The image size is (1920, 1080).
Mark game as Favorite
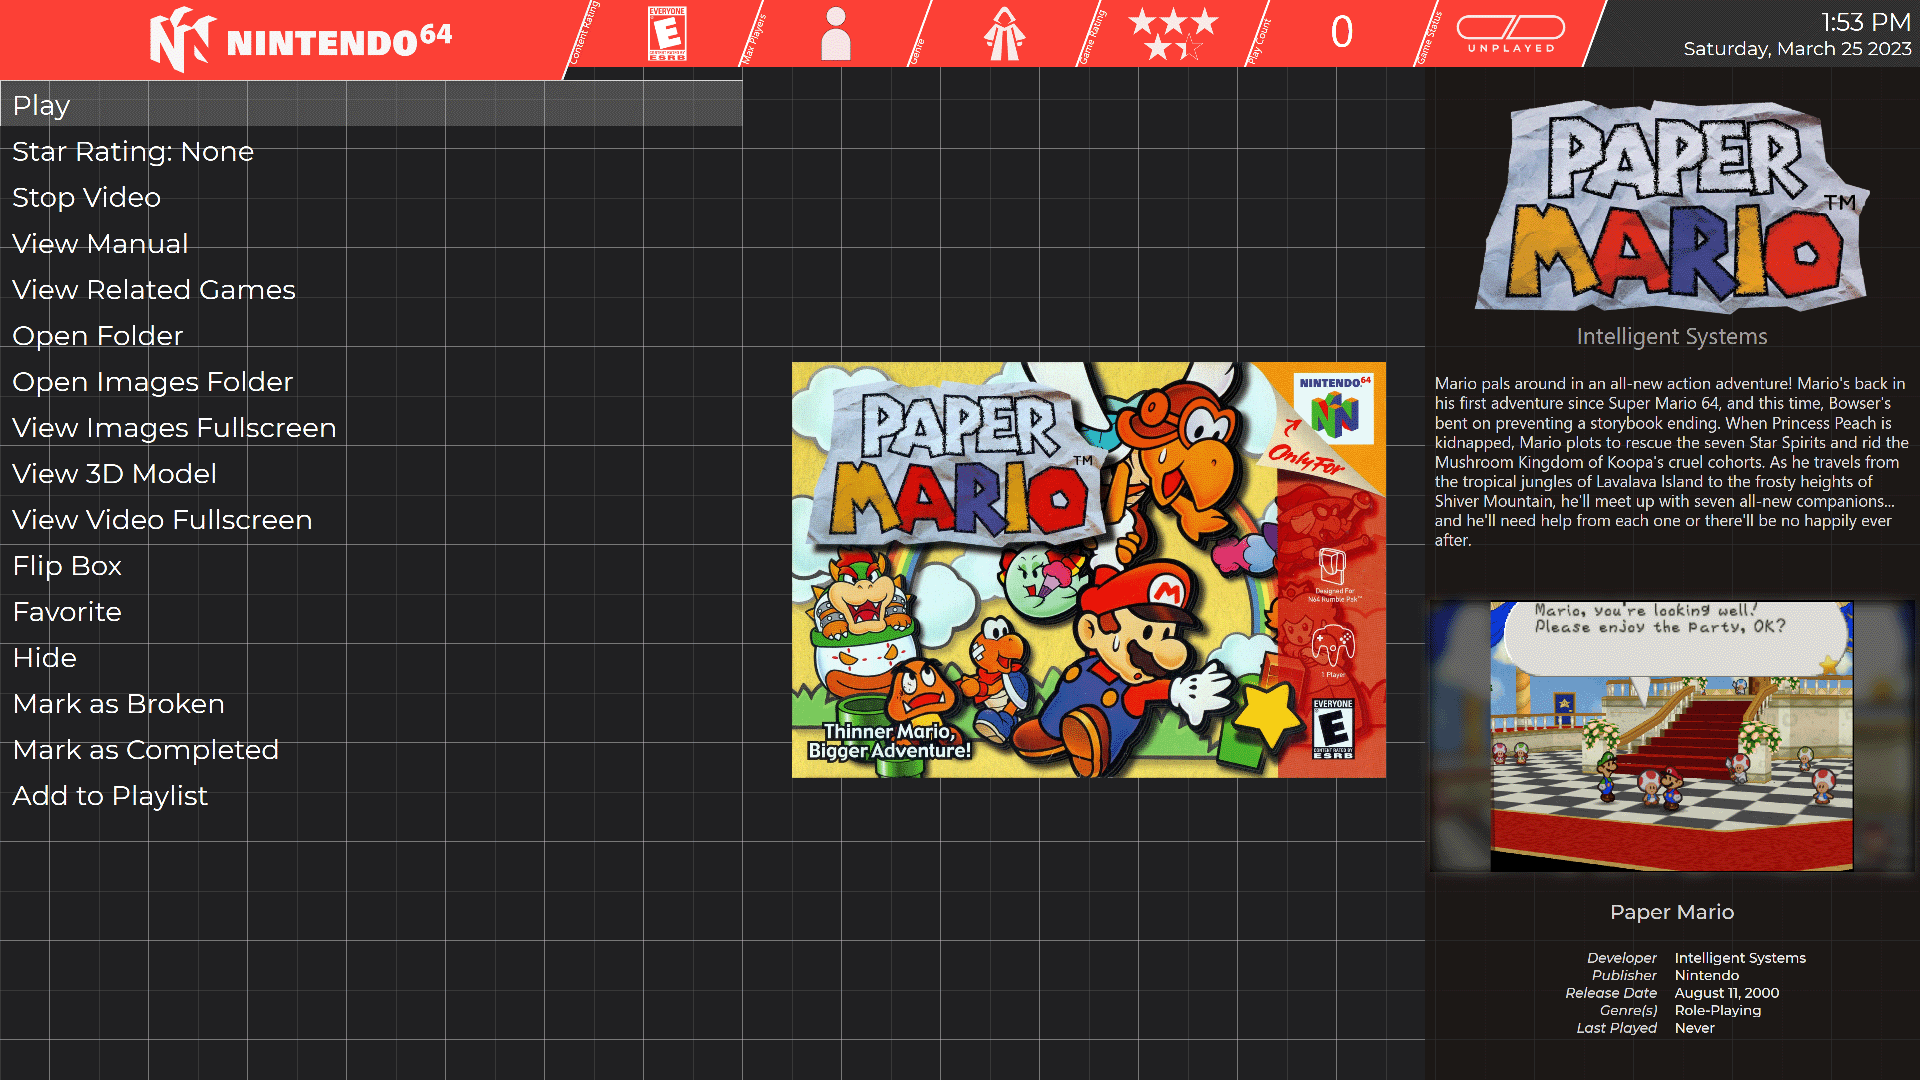pos(371,611)
